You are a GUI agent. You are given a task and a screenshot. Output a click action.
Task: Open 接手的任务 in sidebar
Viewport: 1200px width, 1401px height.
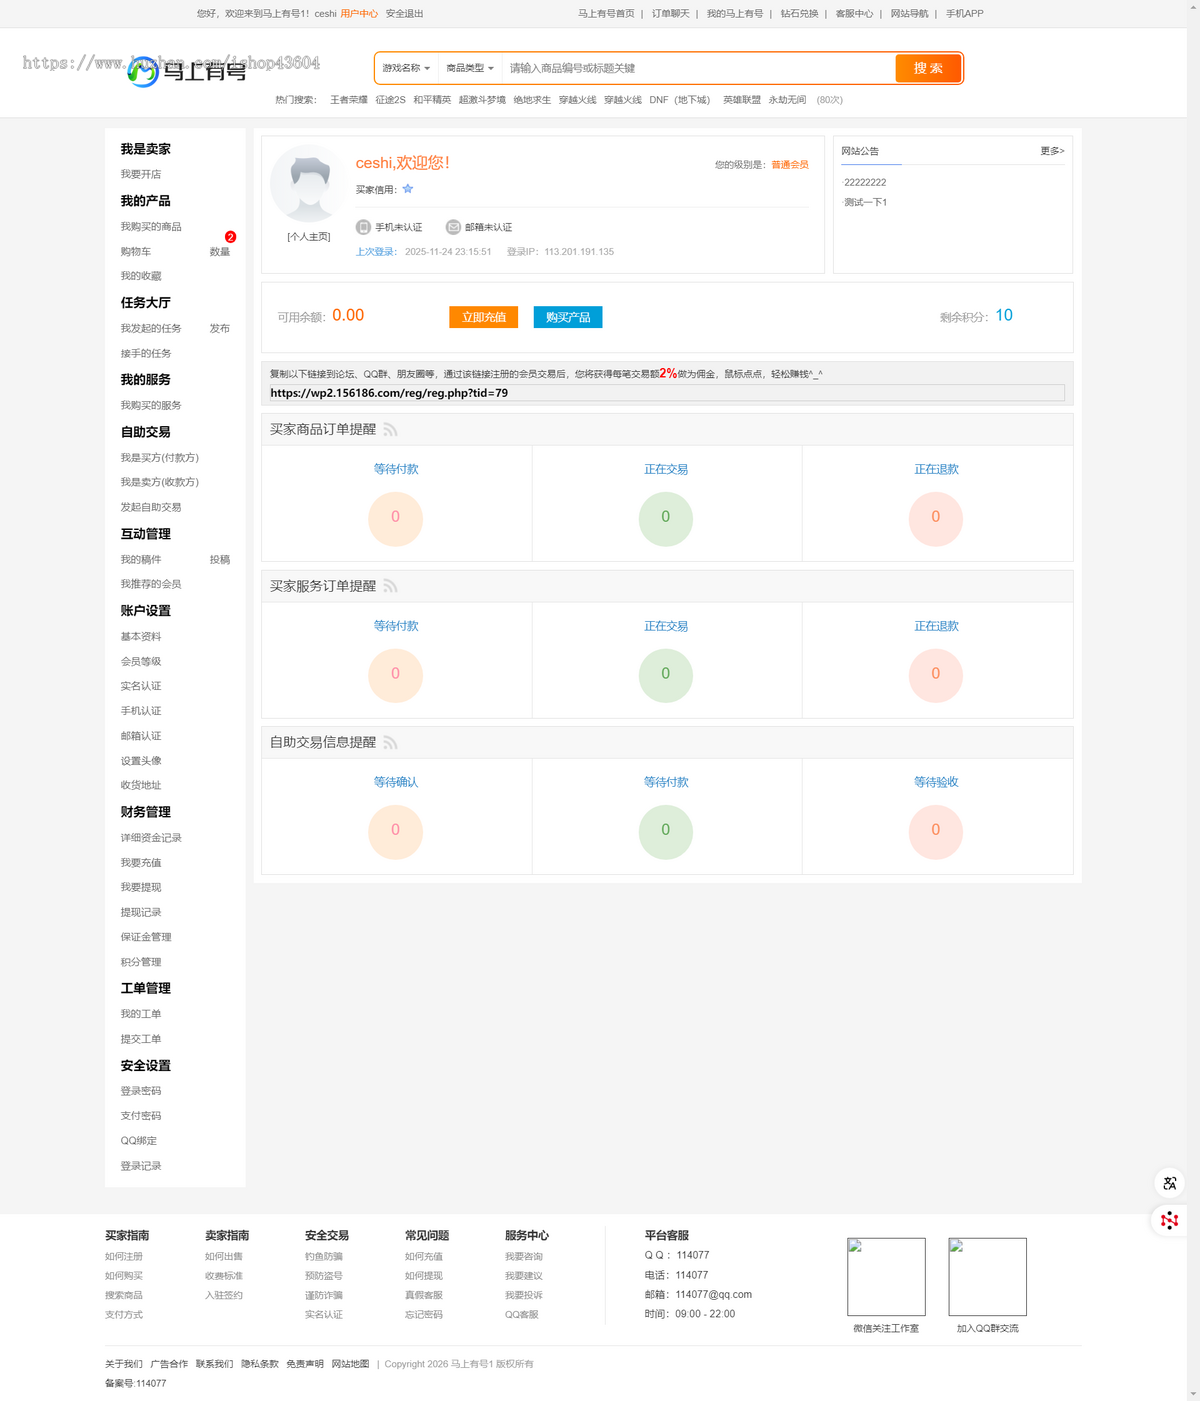coord(146,354)
